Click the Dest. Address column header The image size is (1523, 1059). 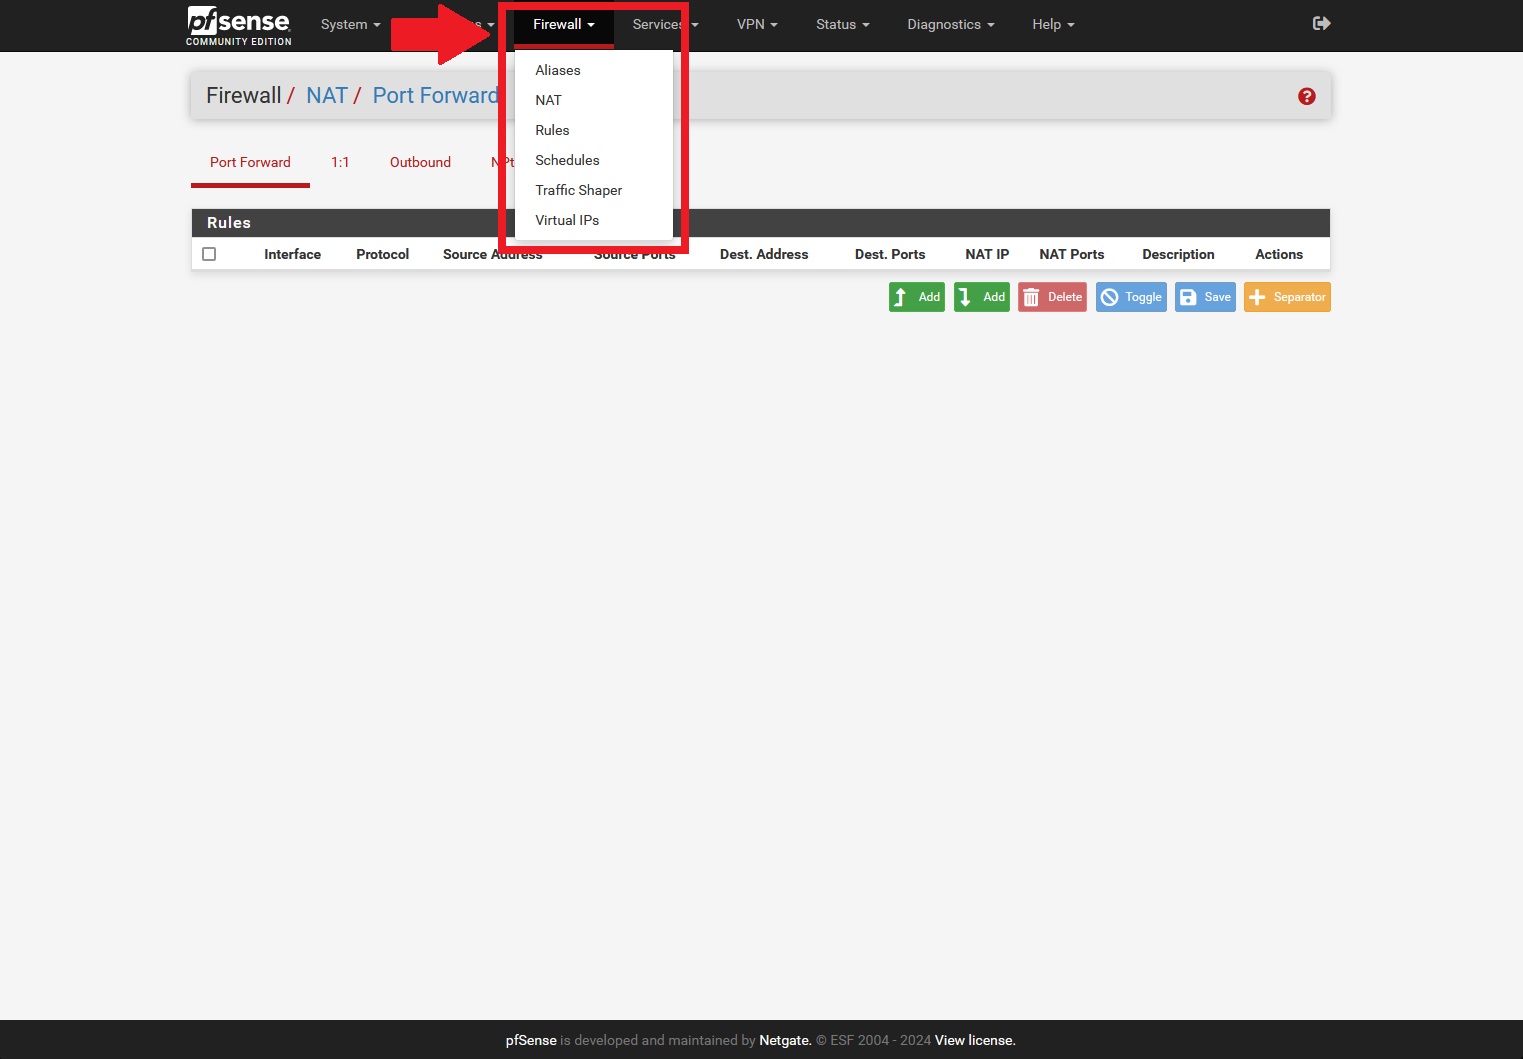pos(764,254)
